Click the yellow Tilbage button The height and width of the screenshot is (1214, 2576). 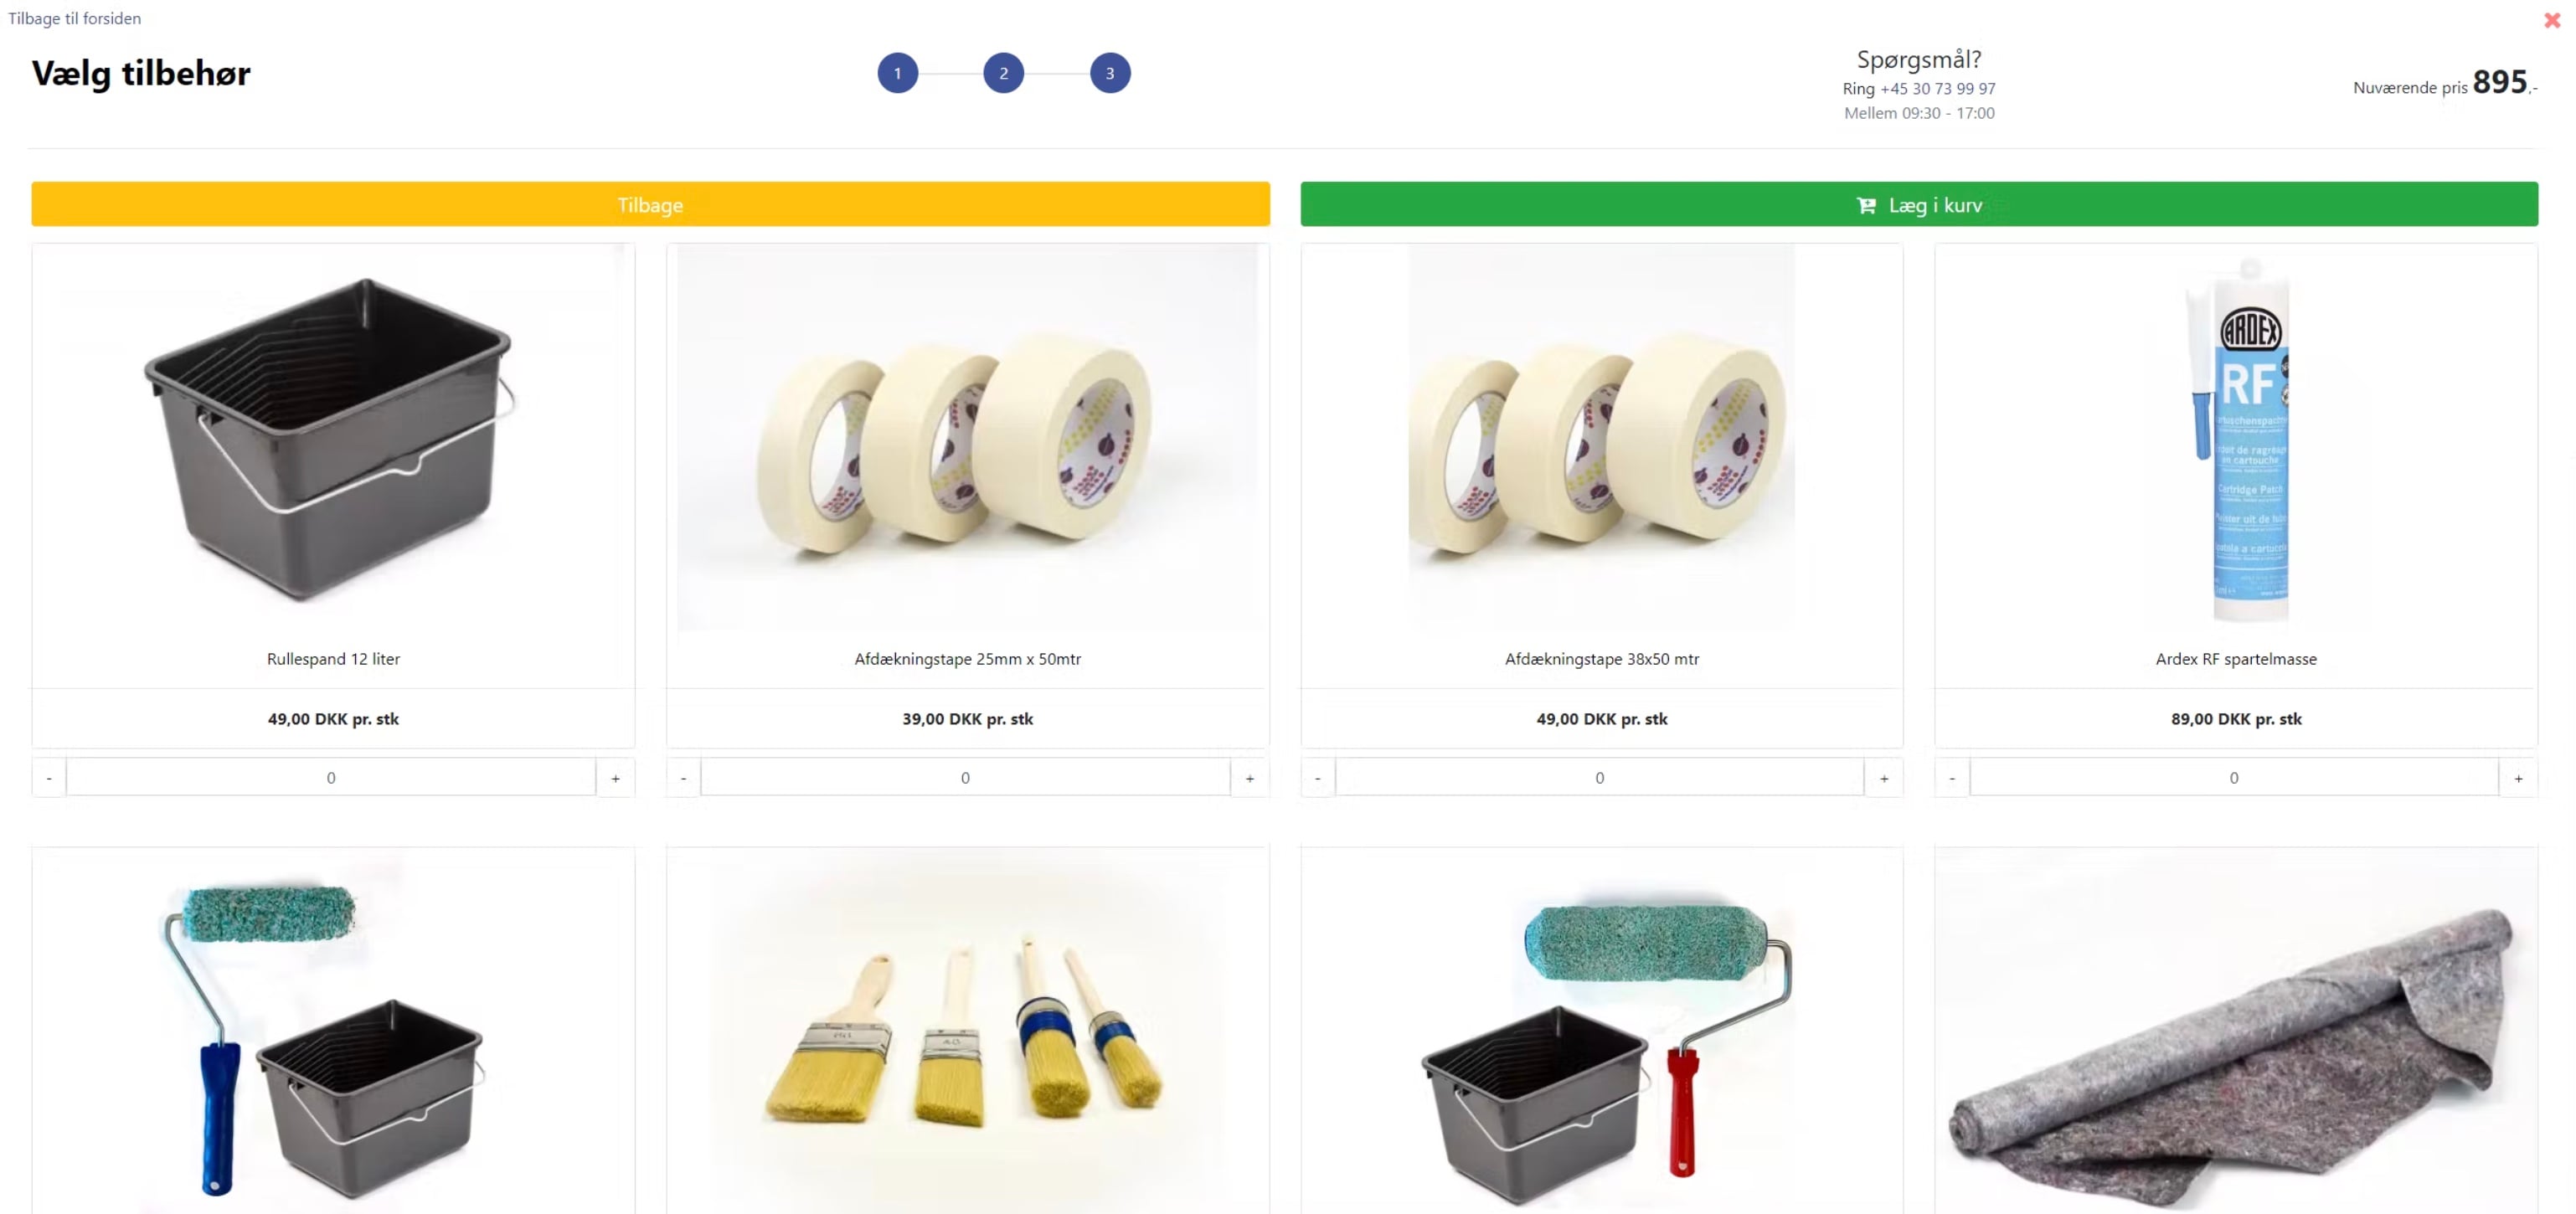pos(650,204)
